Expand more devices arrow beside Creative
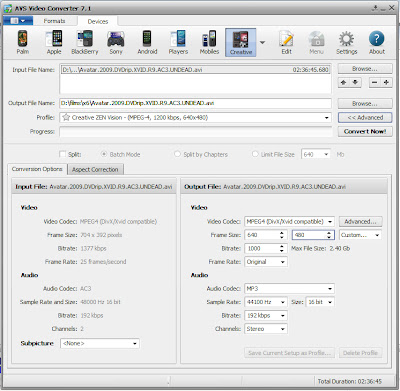Image resolution: width=400 pixels, height=391 pixels. [x=262, y=42]
